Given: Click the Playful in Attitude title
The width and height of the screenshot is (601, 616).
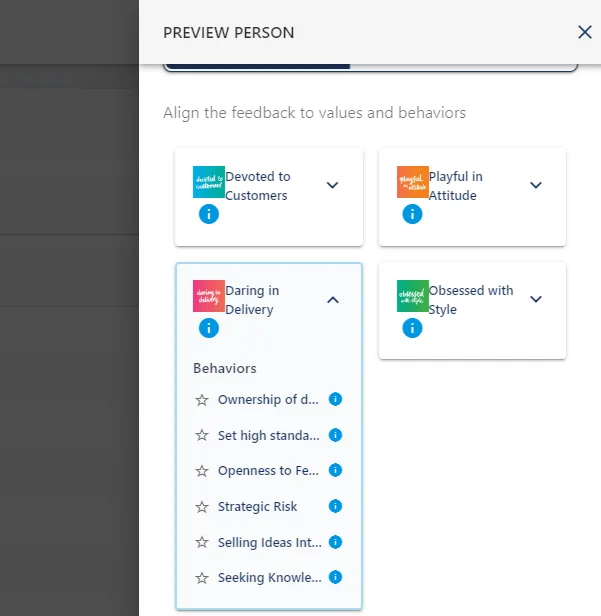Looking at the screenshot, I should [x=456, y=186].
